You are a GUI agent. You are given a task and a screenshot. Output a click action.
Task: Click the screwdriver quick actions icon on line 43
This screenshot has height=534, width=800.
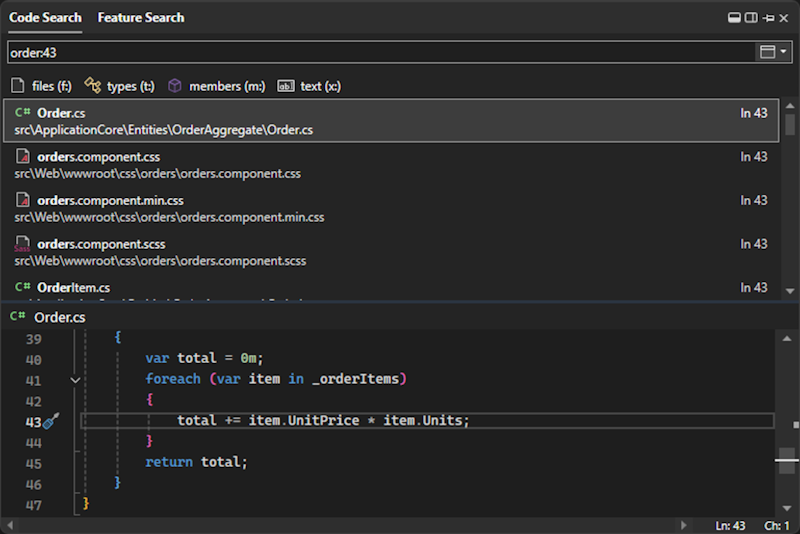52,421
